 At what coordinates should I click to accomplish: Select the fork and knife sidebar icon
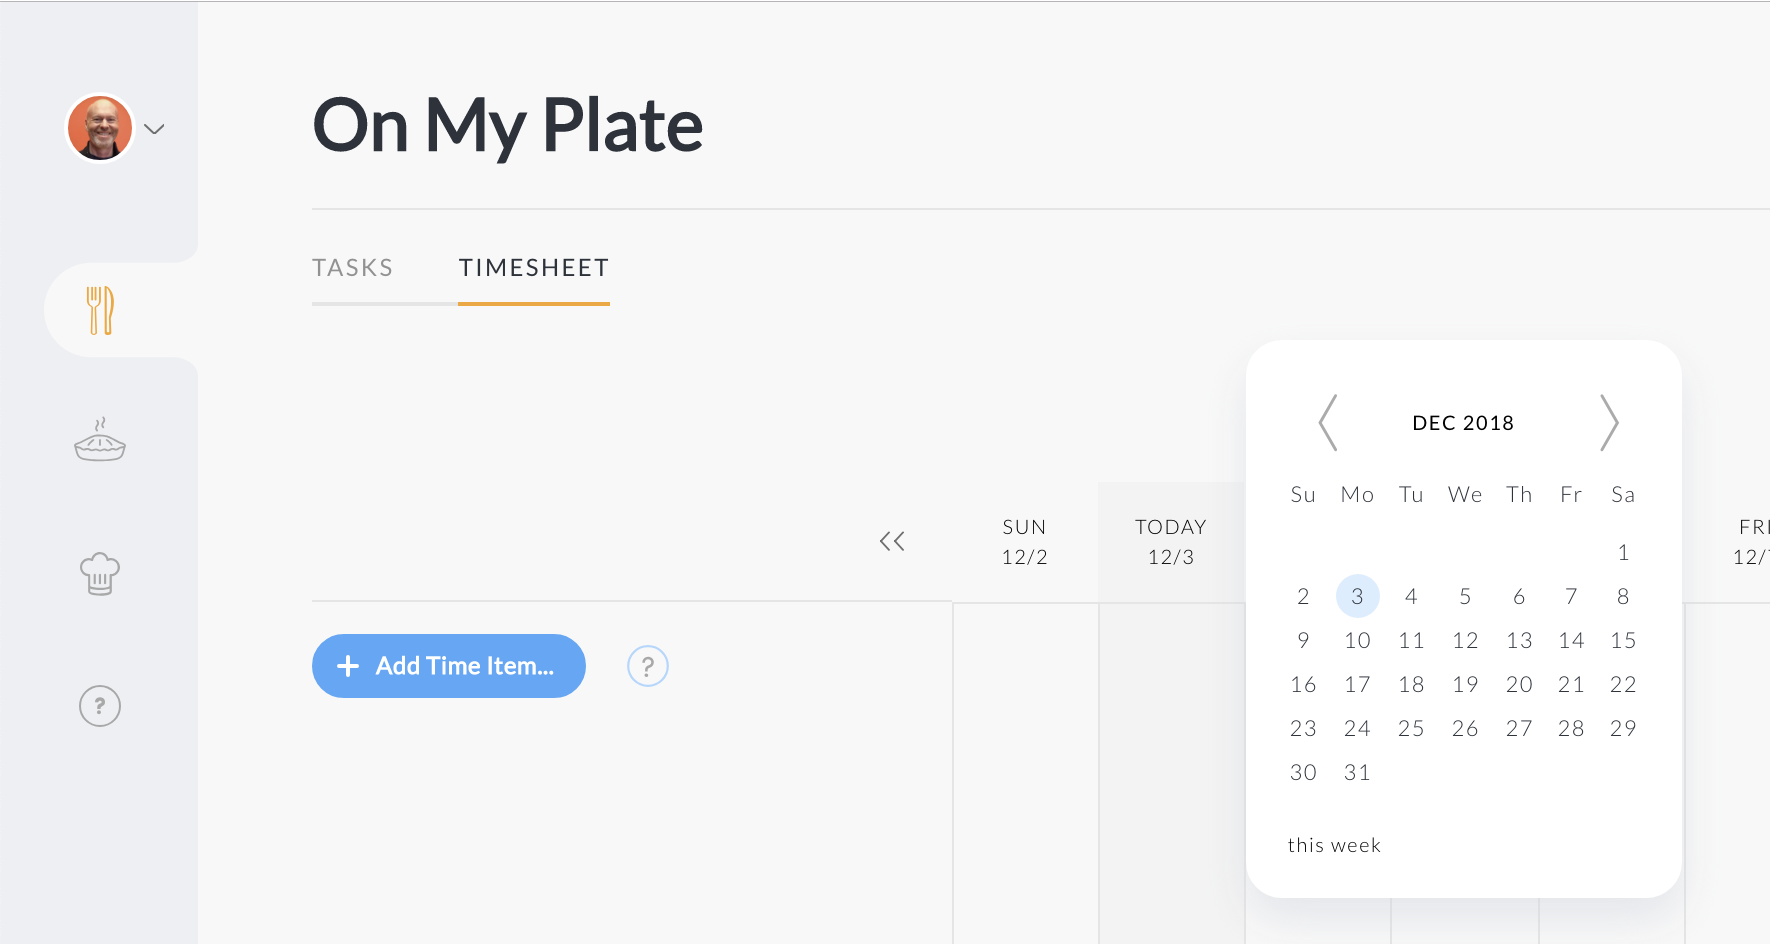(x=100, y=310)
